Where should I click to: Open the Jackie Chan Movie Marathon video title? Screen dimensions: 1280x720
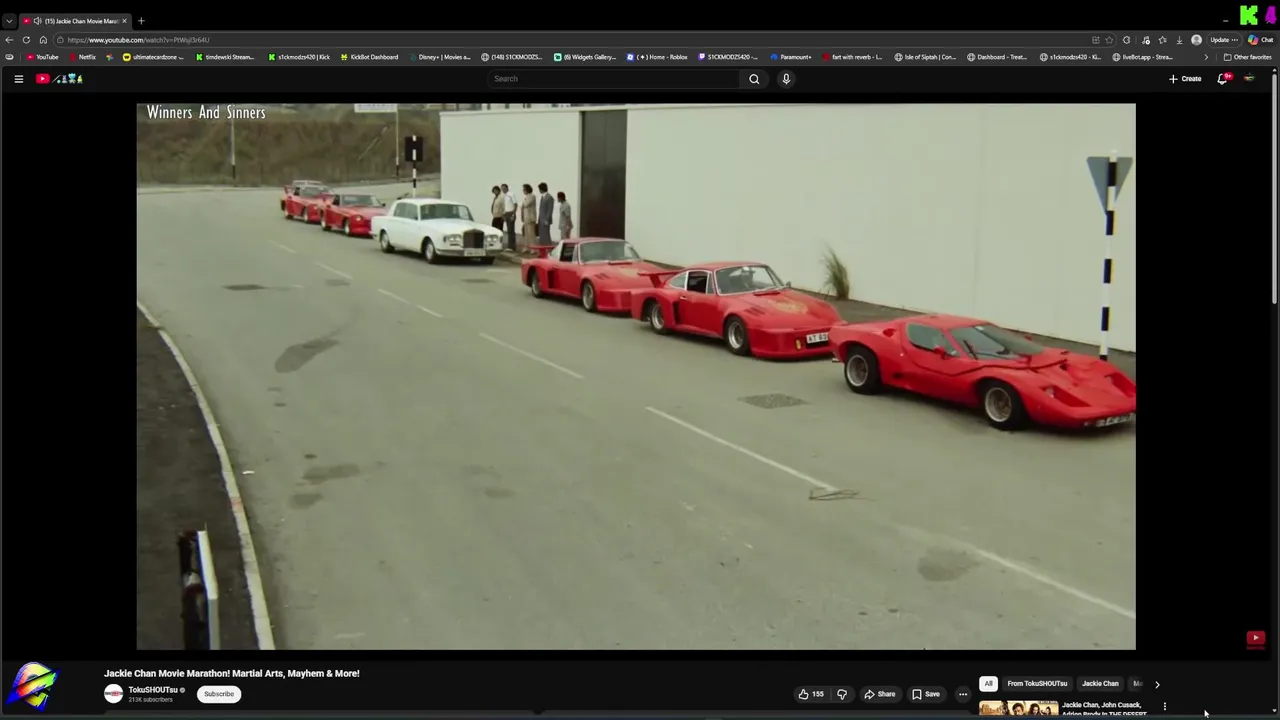(232, 673)
